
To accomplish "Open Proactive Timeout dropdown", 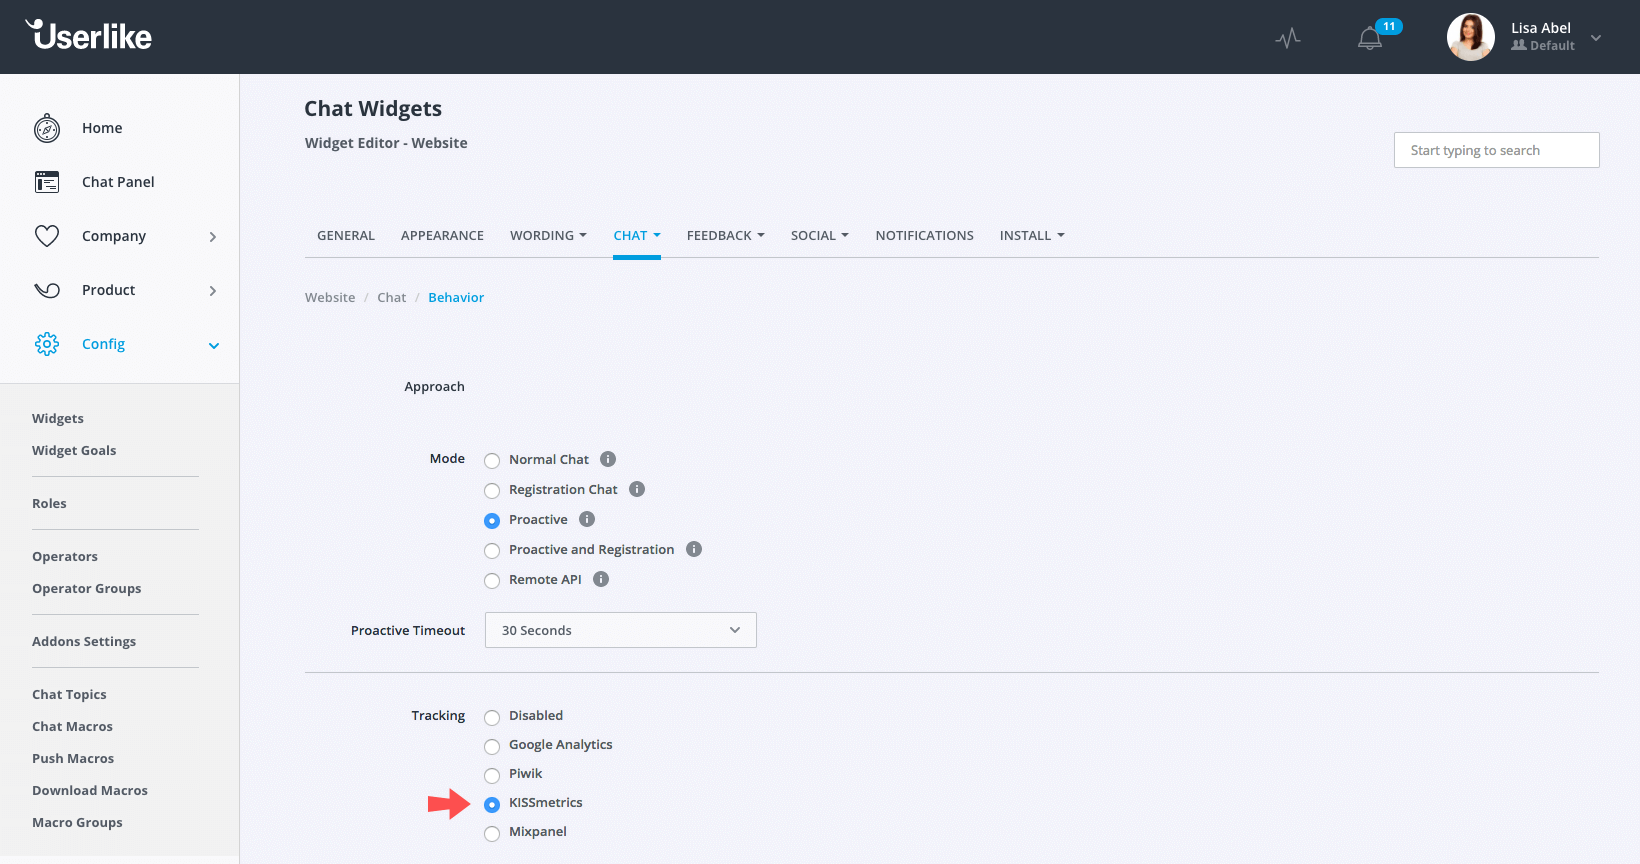I will pyautogui.click(x=621, y=630).
